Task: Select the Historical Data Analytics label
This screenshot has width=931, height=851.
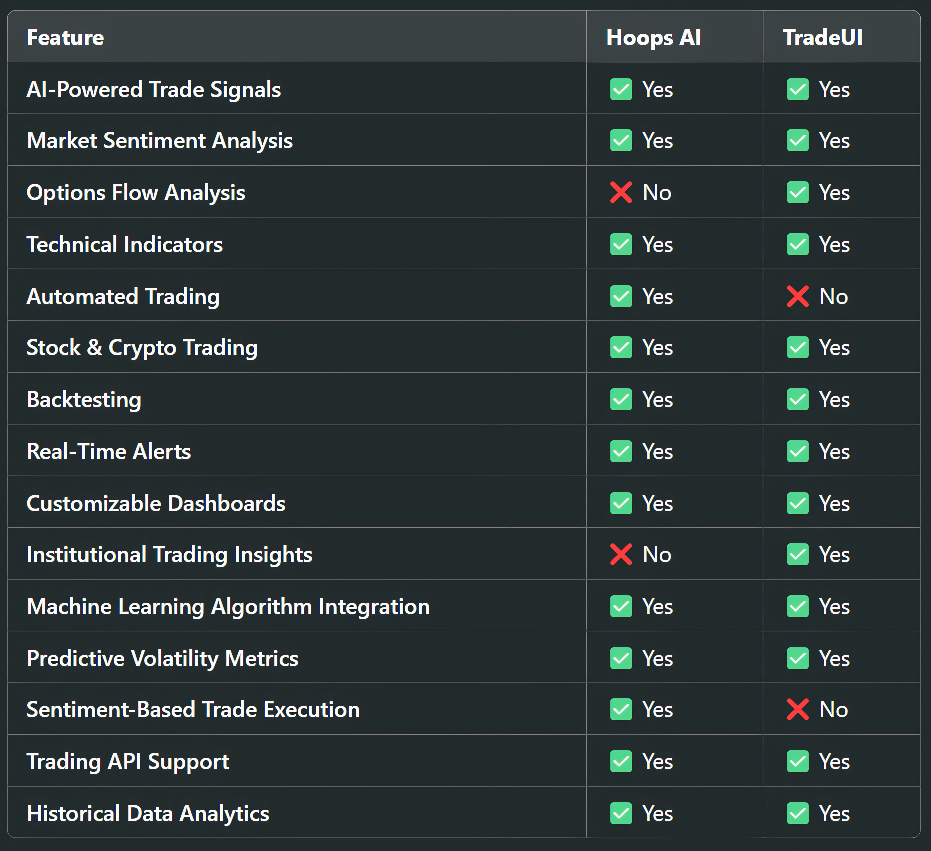Action: [148, 814]
